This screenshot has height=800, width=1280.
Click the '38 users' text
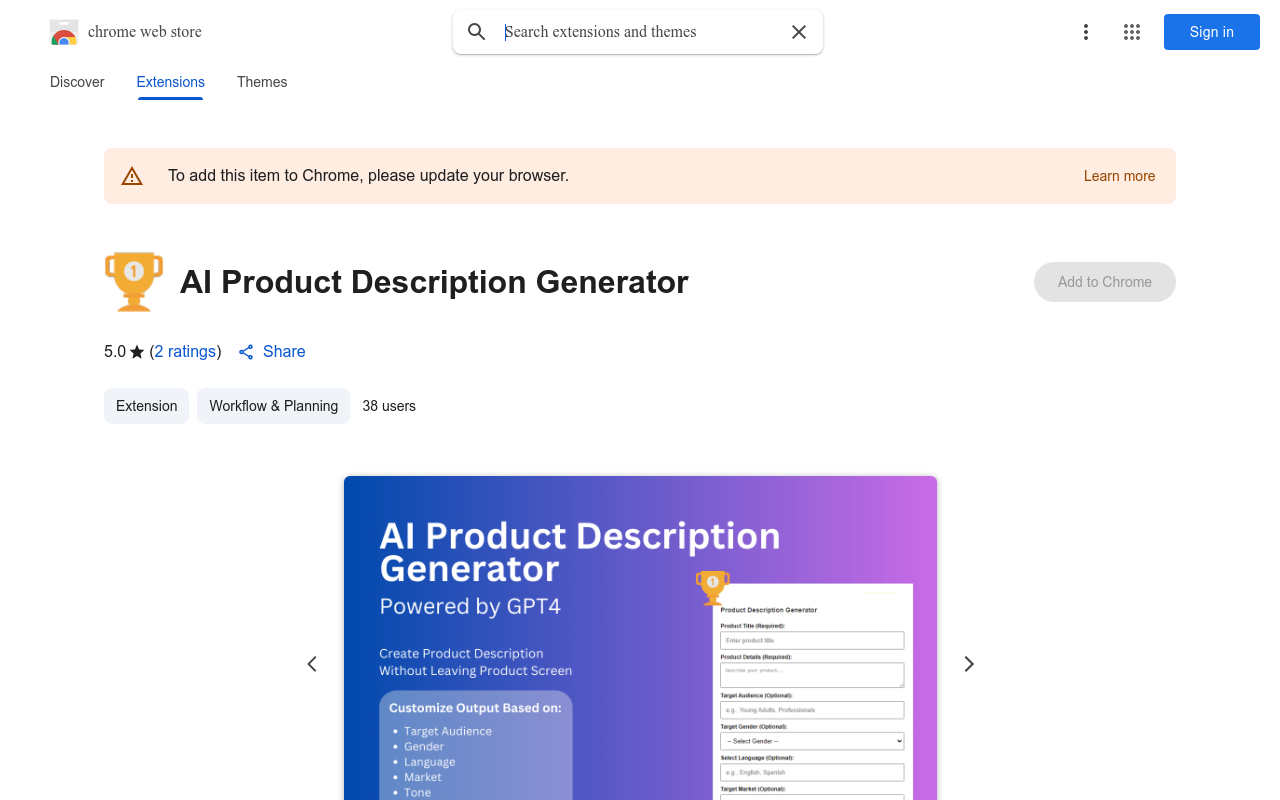pos(389,406)
